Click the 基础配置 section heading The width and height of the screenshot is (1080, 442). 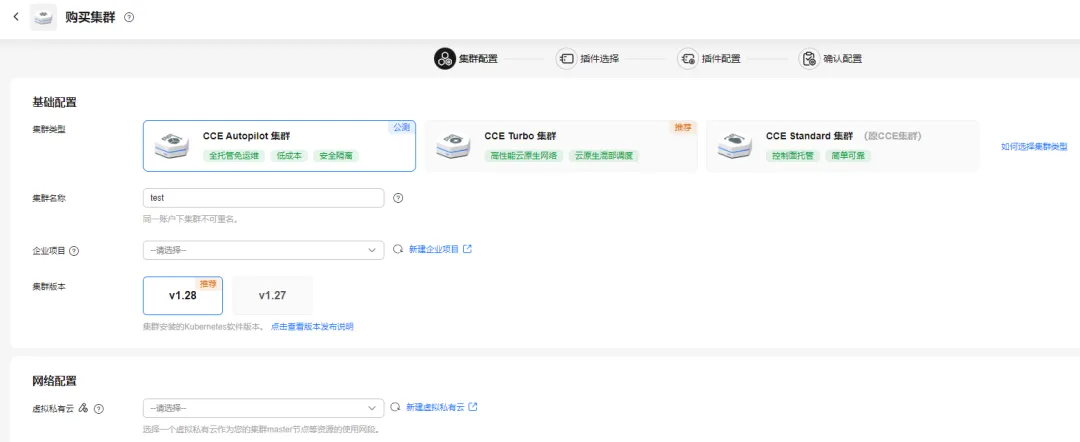pos(54,103)
